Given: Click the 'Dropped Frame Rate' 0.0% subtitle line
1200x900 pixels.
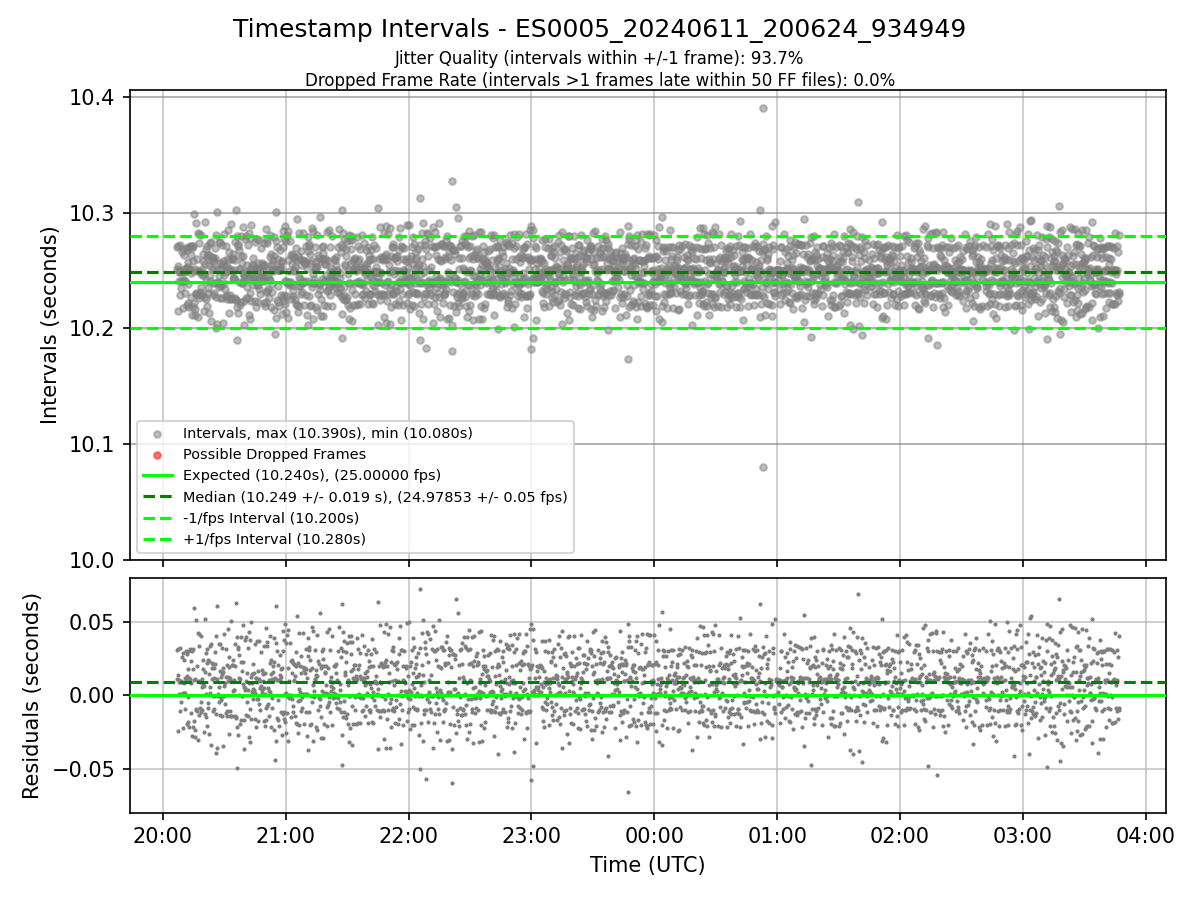Looking at the screenshot, I should click(599, 80).
